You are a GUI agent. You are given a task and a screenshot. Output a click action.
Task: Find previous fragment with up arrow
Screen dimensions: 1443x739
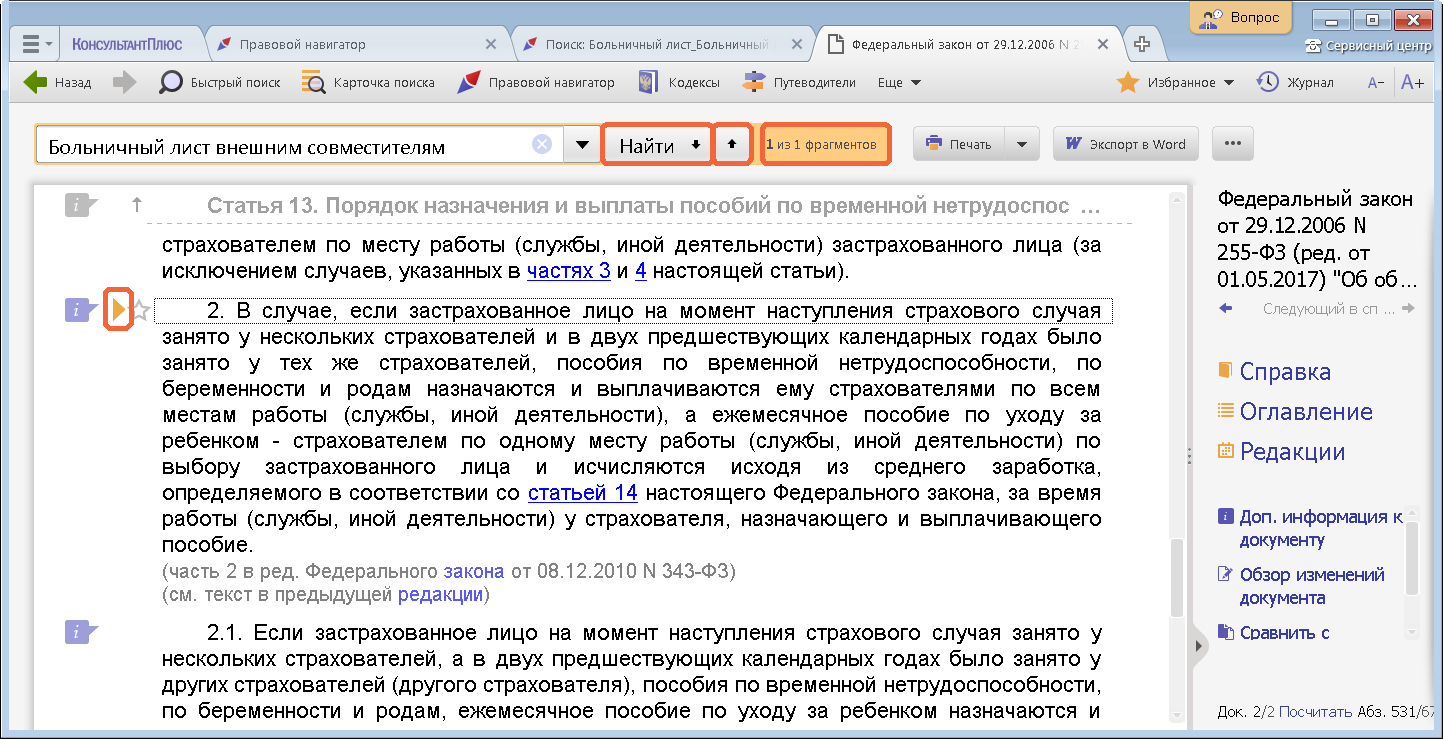[733, 146]
